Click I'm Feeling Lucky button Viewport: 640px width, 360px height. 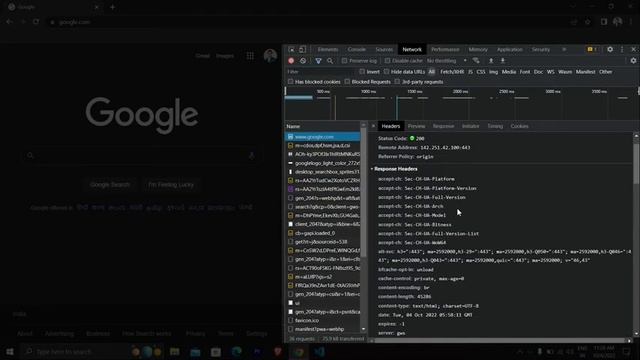point(171,184)
